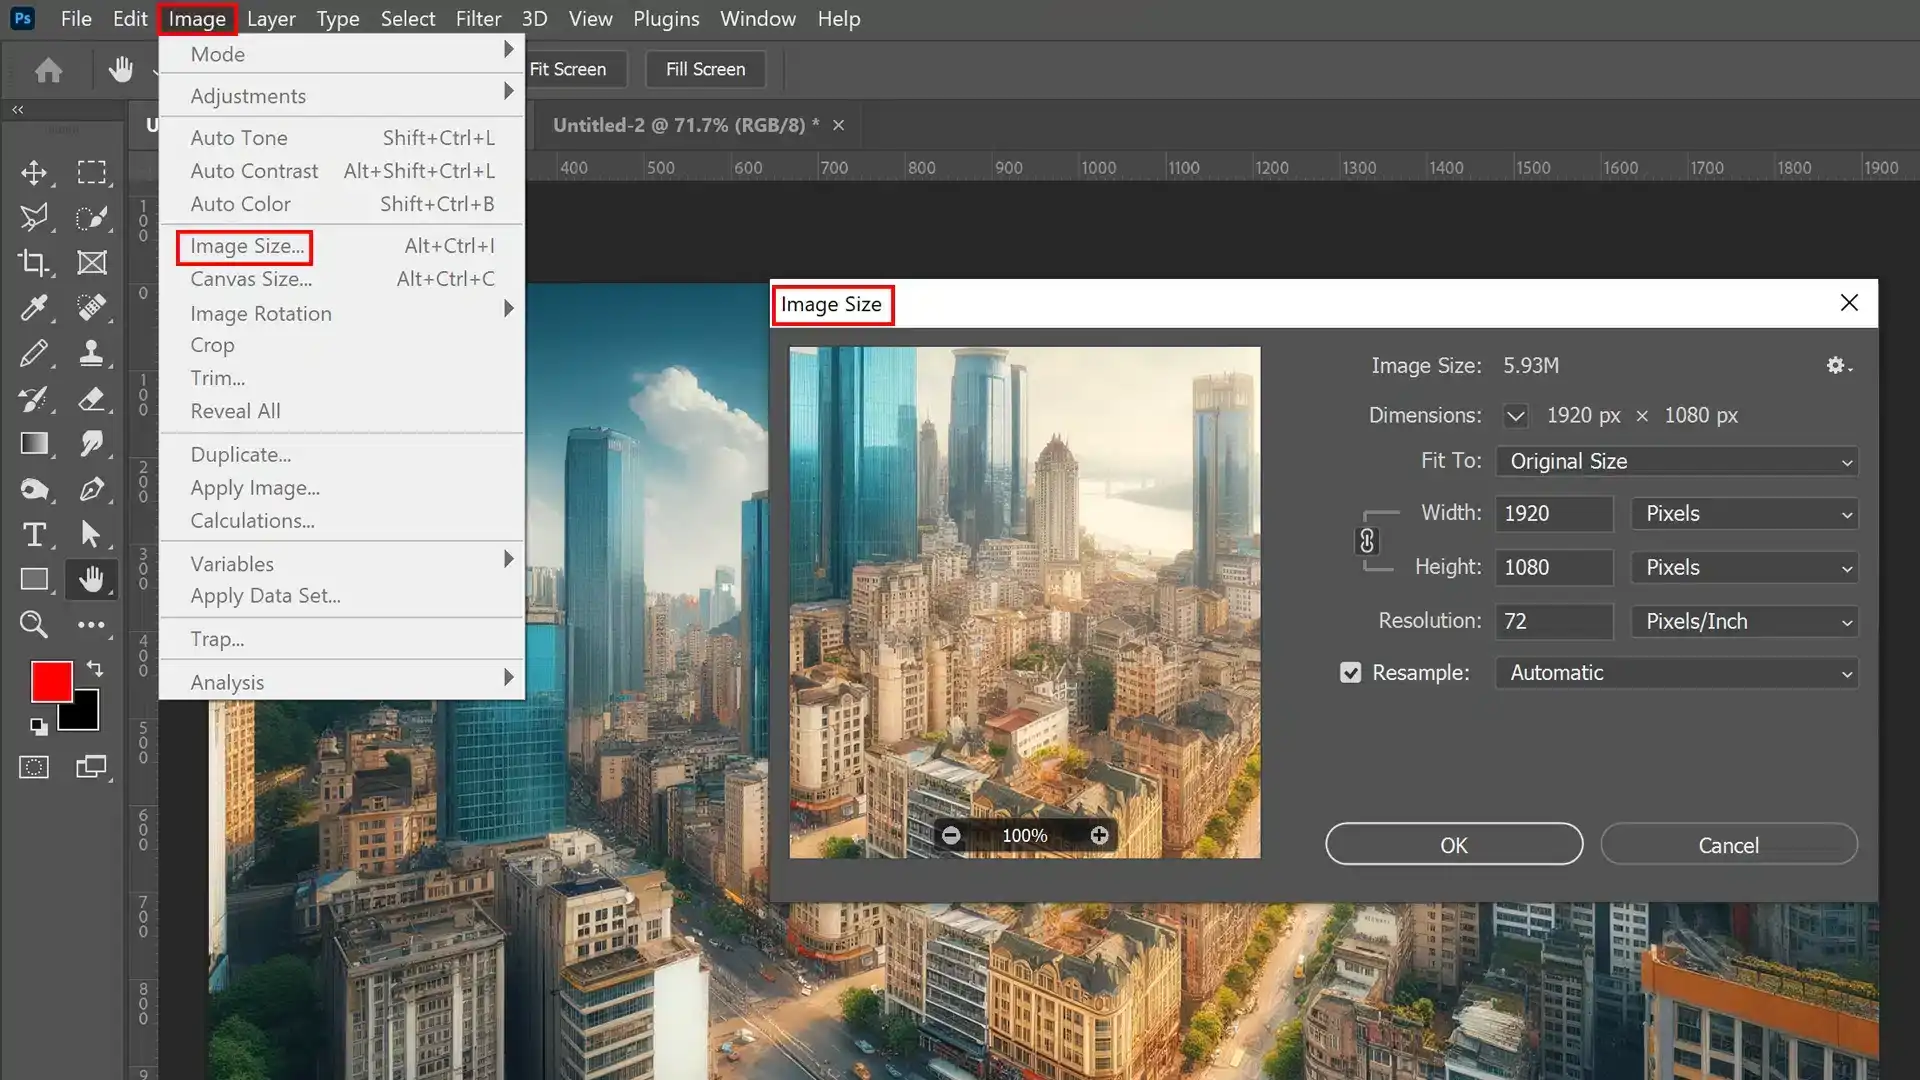1920x1080 pixels.
Task: Click the Height input field
Action: coord(1554,568)
